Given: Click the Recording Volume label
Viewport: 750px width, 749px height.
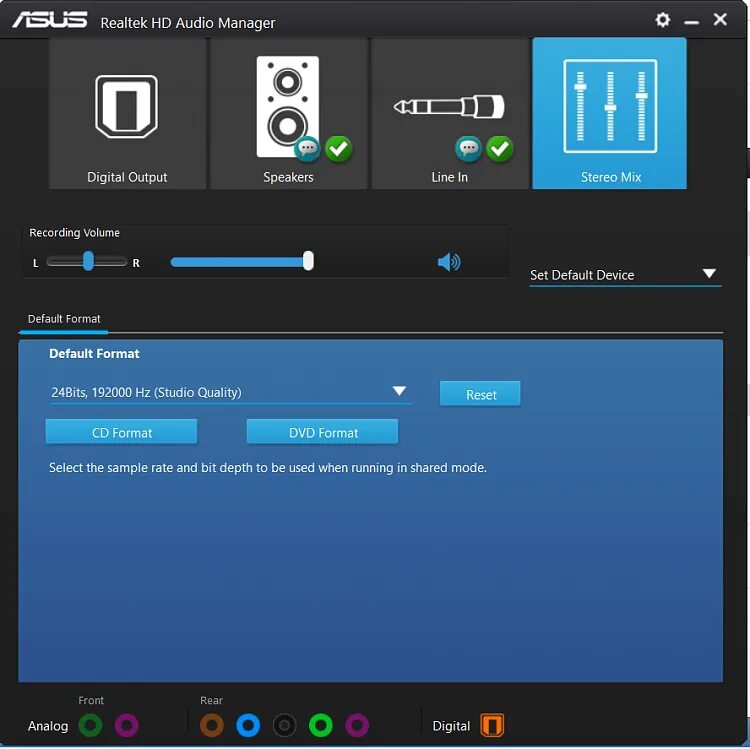Looking at the screenshot, I should pyautogui.click(x=75, y=233).
